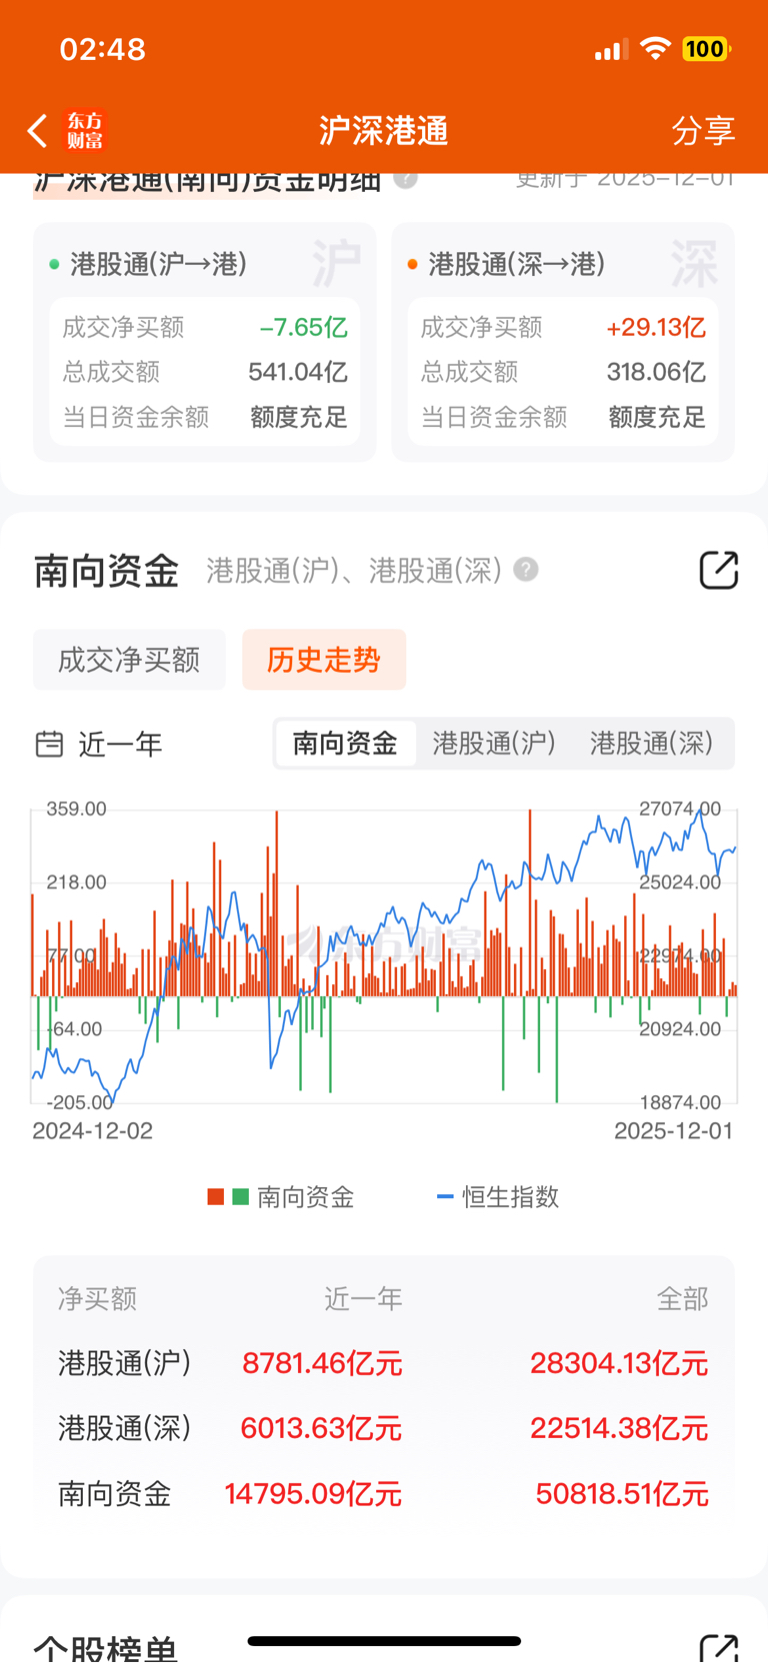This screenshot has height=1663, width=768.
Task: Tap the 318.06亿 total turnover value
Action: (656, 372)
